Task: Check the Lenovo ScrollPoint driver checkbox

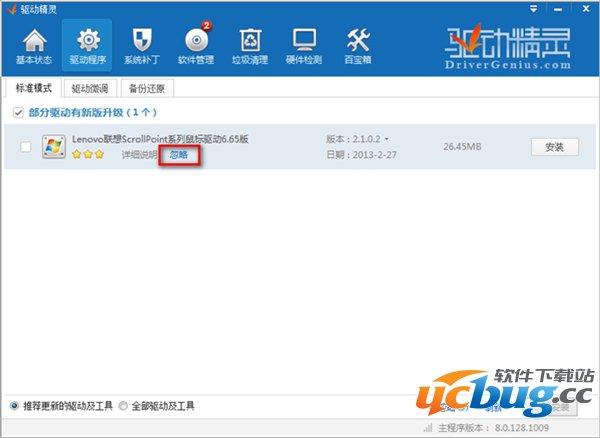Action: click(x=26, y=147)
